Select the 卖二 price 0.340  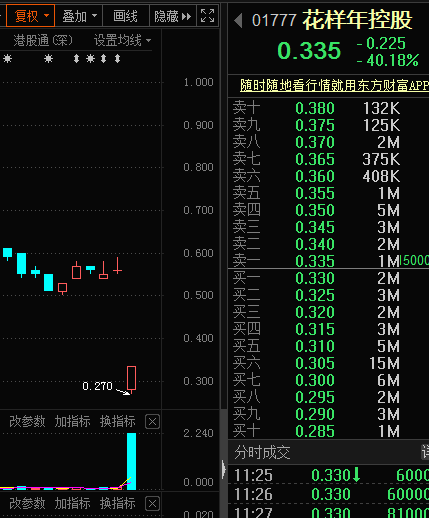tap(315, 244)
